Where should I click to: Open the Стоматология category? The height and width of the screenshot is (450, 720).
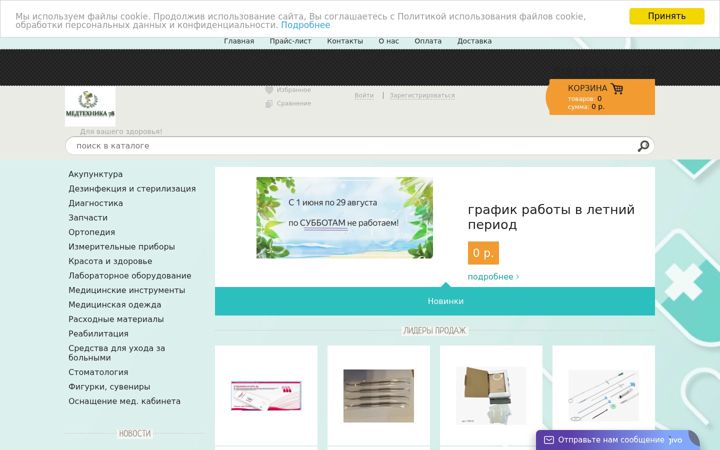point(98,372)
